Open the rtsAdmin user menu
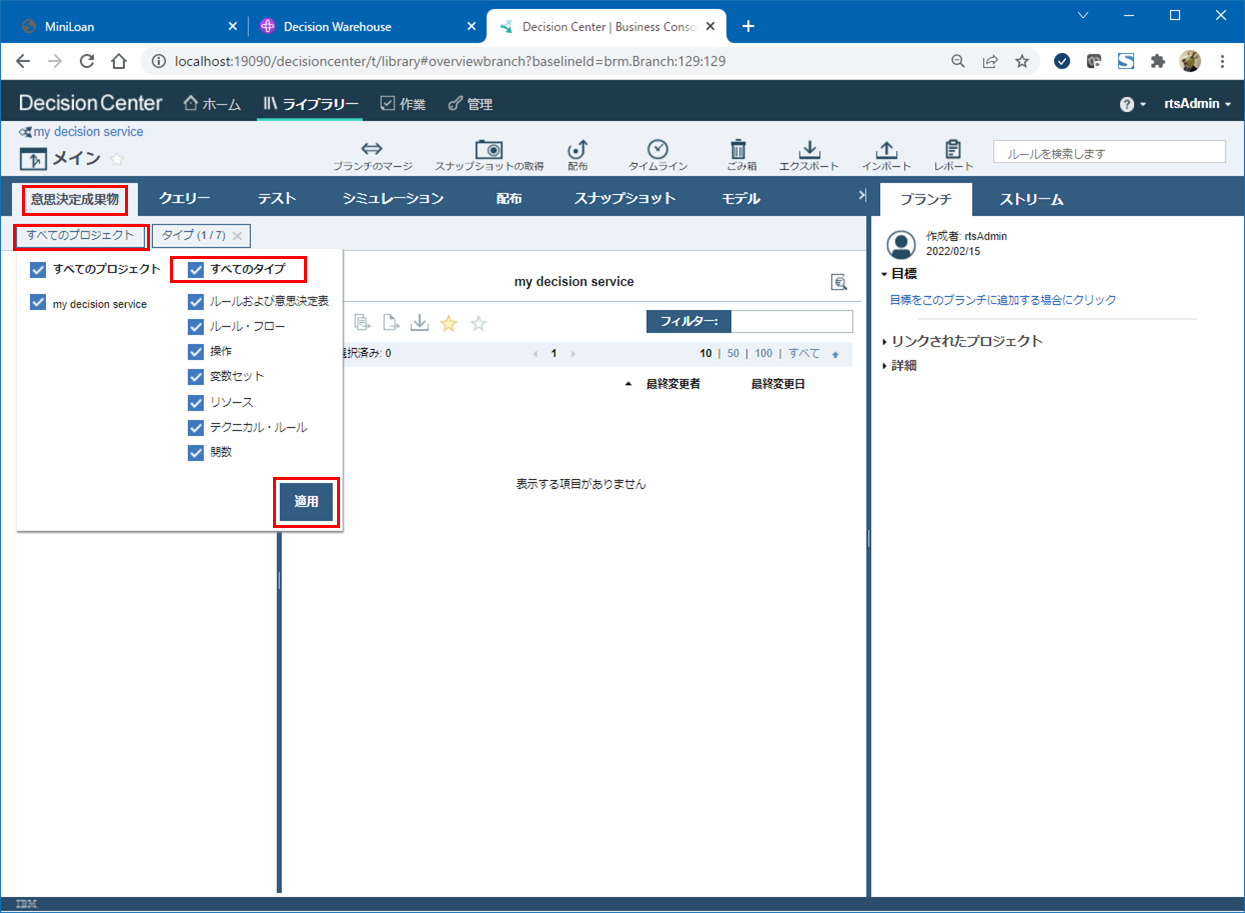 coord(1198,104)
